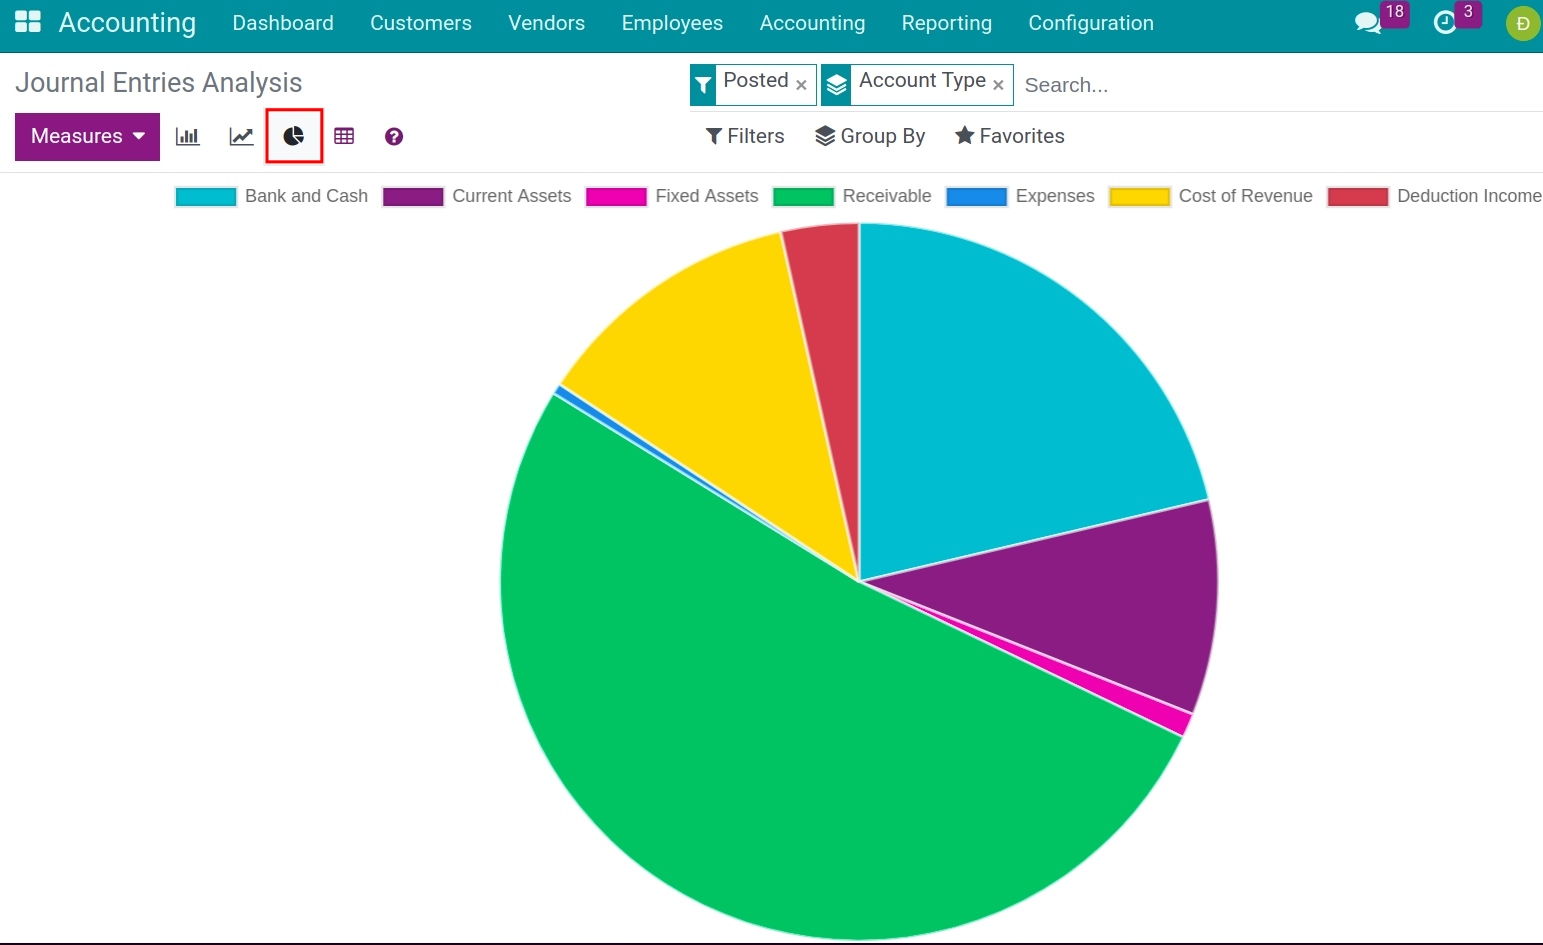Click the help question mark icon
The height and width of the screenshot is (945, 1543).
click(x=393, y=136)
